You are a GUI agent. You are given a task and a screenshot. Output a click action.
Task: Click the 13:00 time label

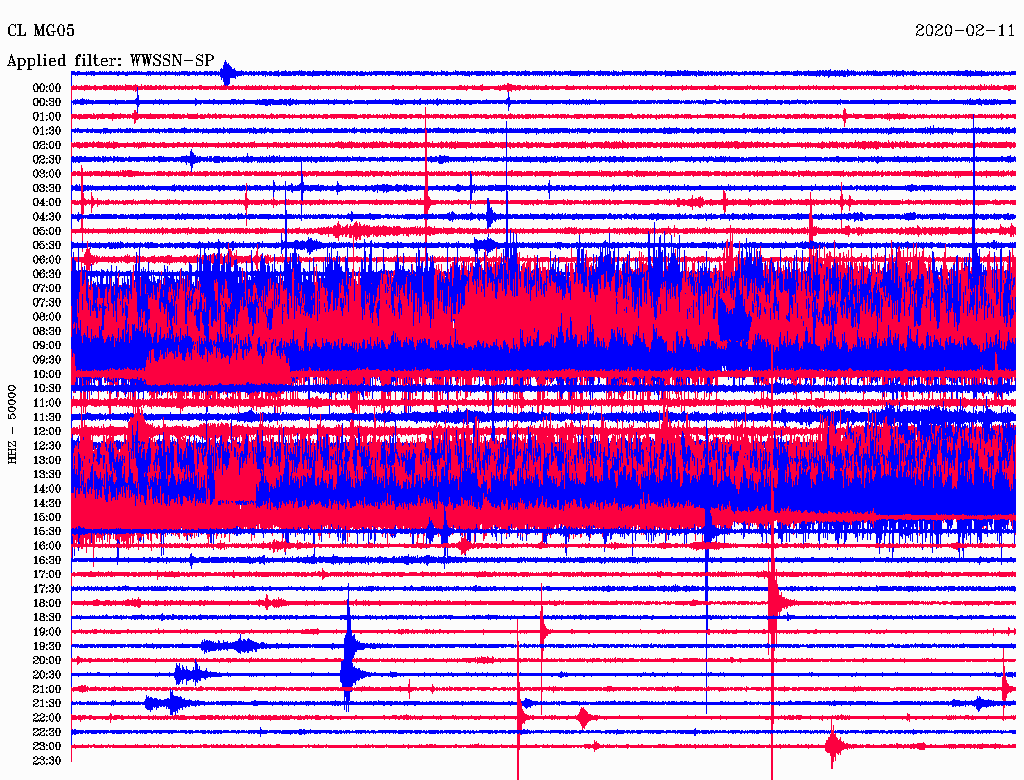[x=47, y=461]
